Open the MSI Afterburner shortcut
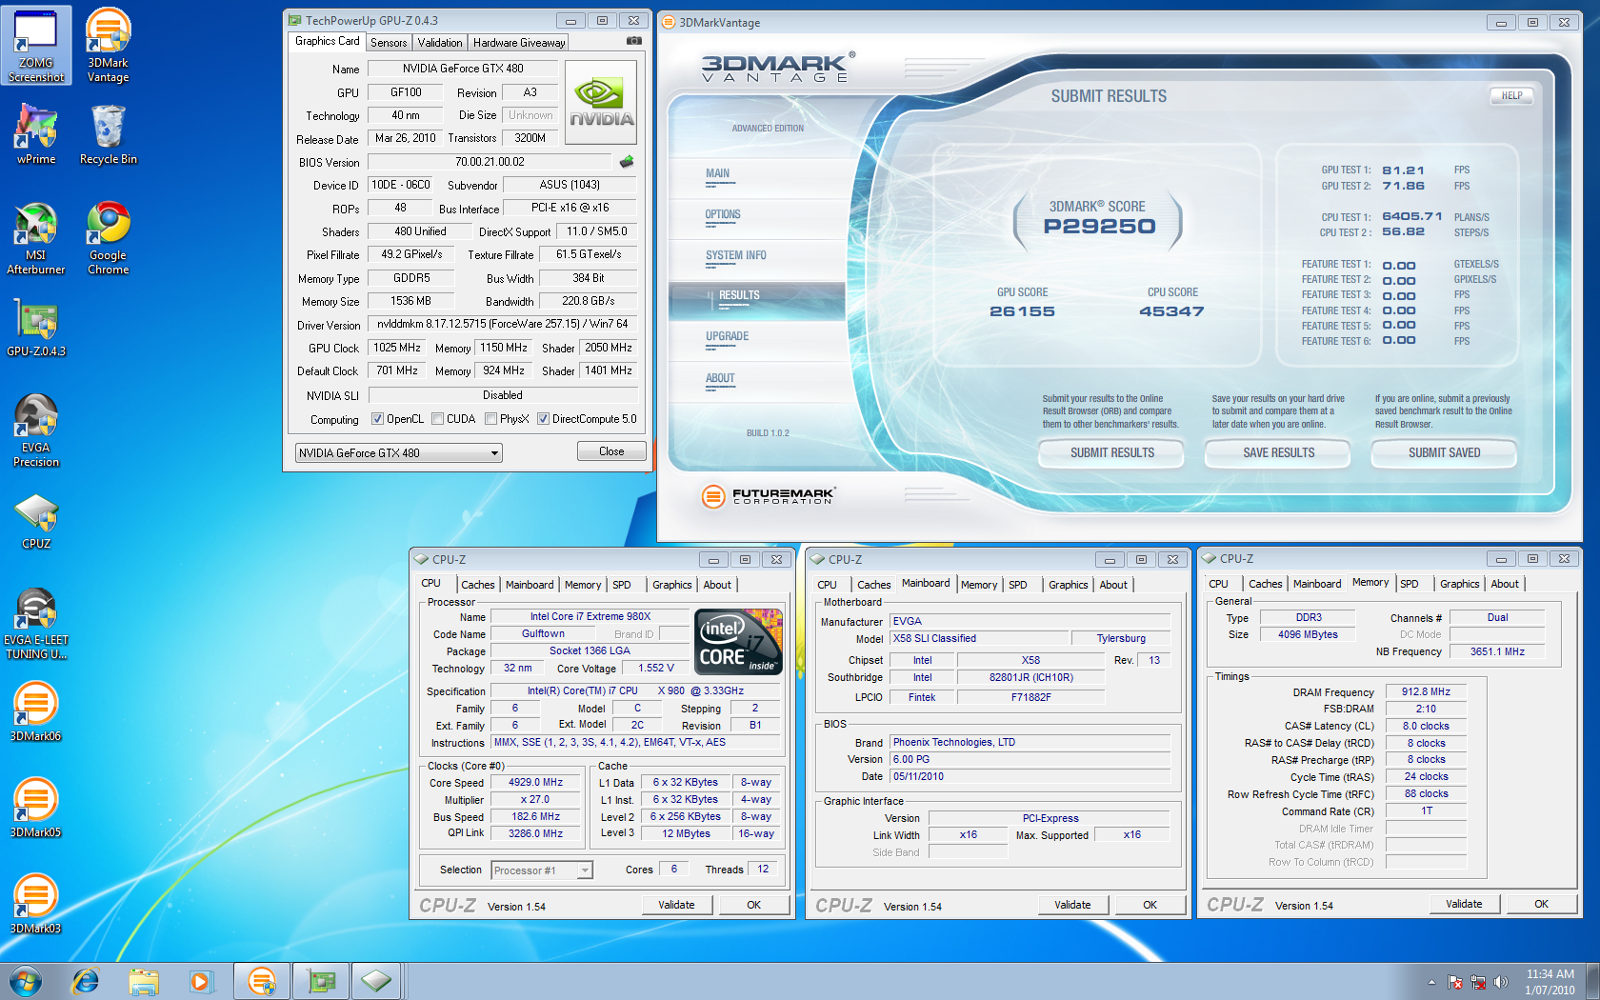Image resolution: width=1600 pixels, height=1000 pixels. pos(36,238)
